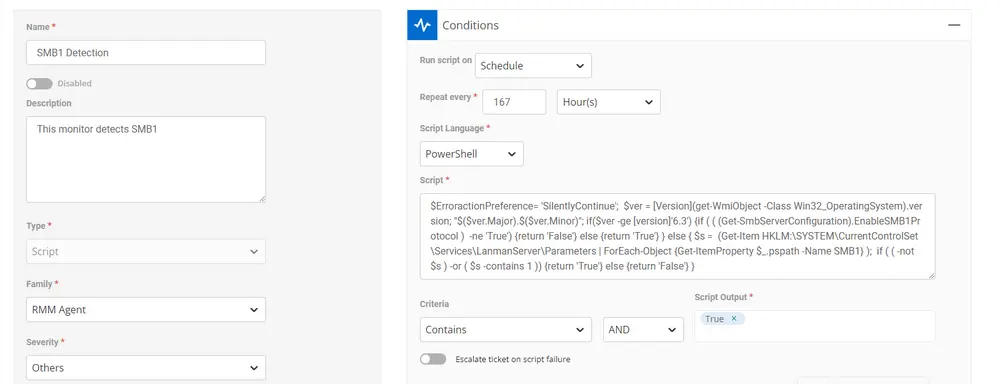
Task: Click inside the PowerShell Script text area
Action: (677, 237)
